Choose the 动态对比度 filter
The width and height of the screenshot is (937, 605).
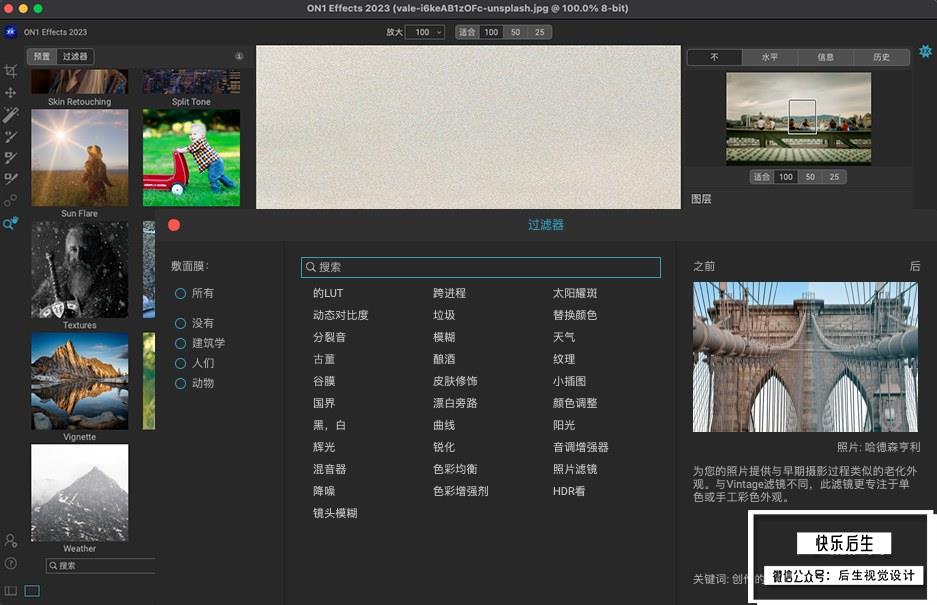coord(341,315)
